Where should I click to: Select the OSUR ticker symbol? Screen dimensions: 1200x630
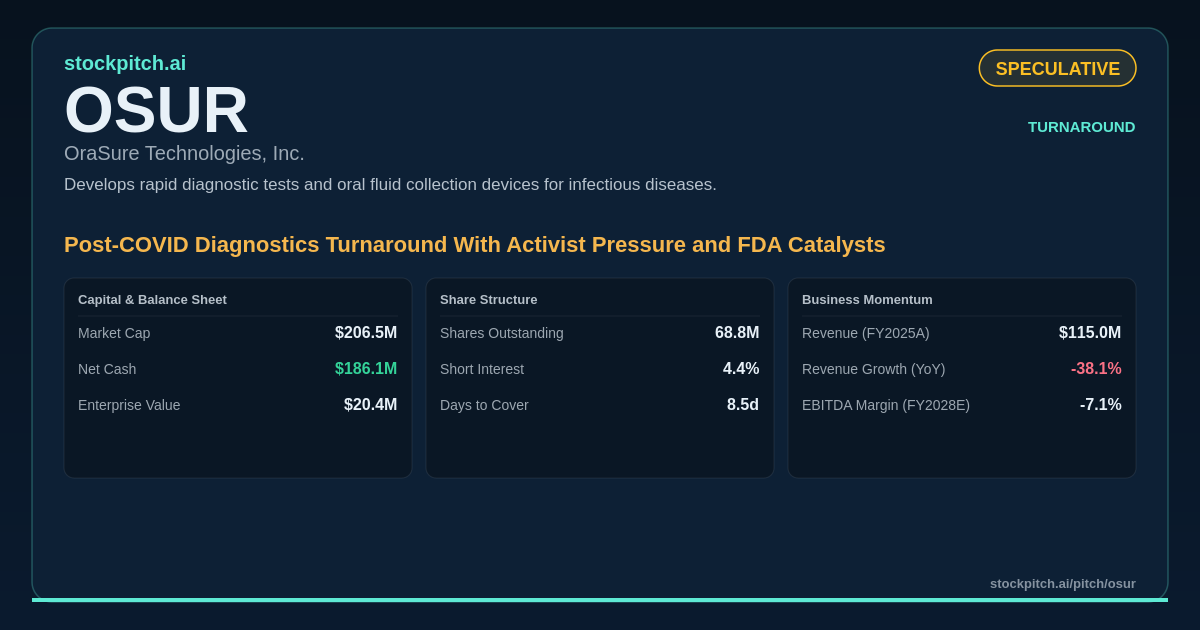(156, 110)
